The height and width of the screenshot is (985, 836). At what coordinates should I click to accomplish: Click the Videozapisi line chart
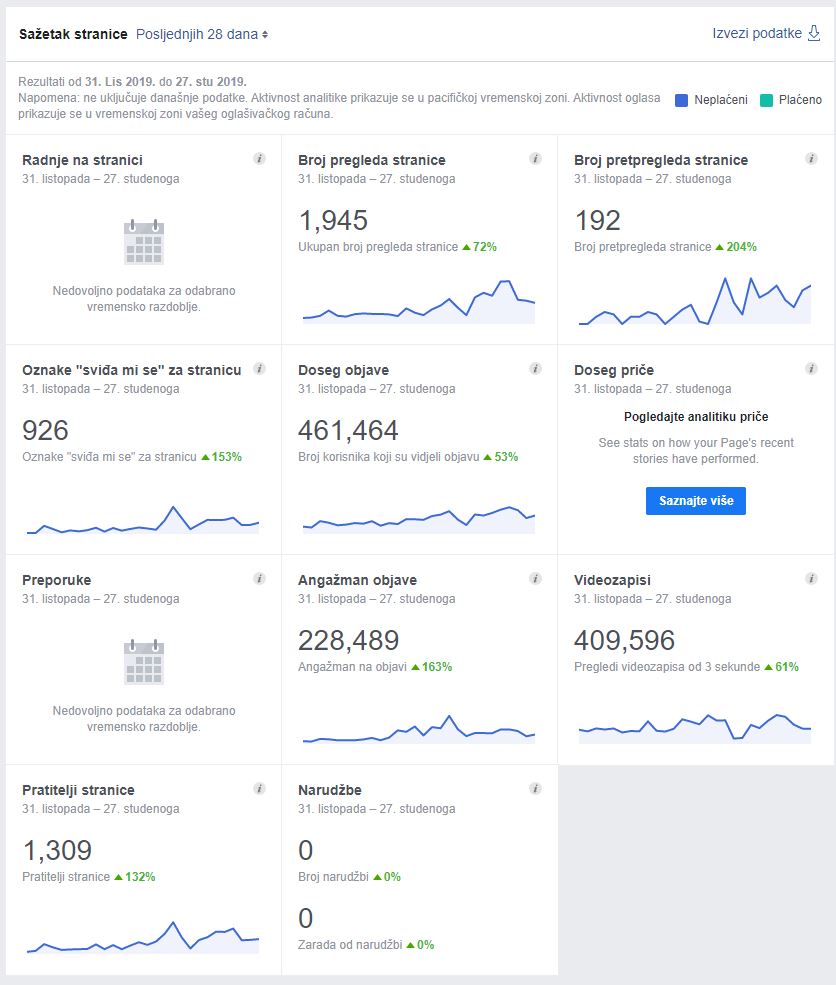point(695,729)
